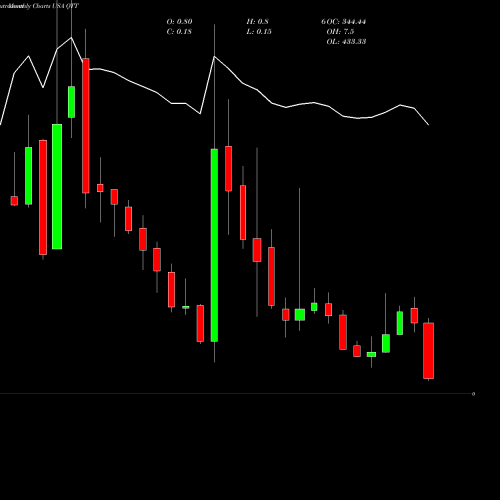Select the tall green candle at mid-chart spike
The image size is (500, 500).
coord(214,245)
